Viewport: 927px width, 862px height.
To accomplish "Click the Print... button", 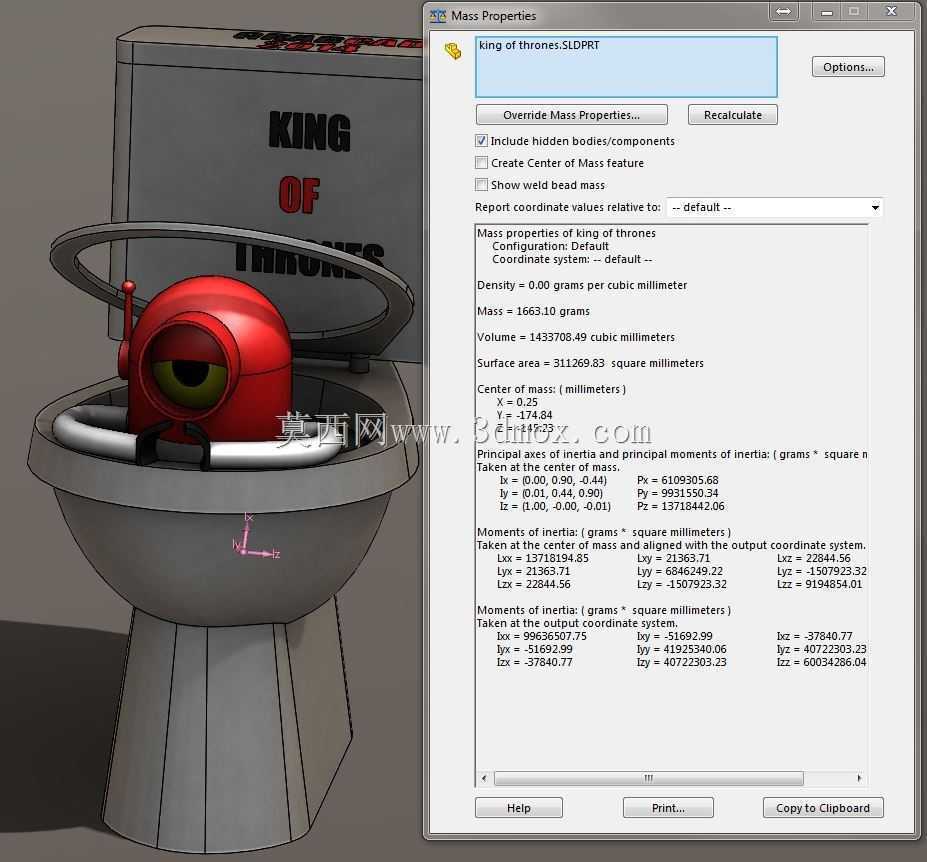I will point(668,808).
